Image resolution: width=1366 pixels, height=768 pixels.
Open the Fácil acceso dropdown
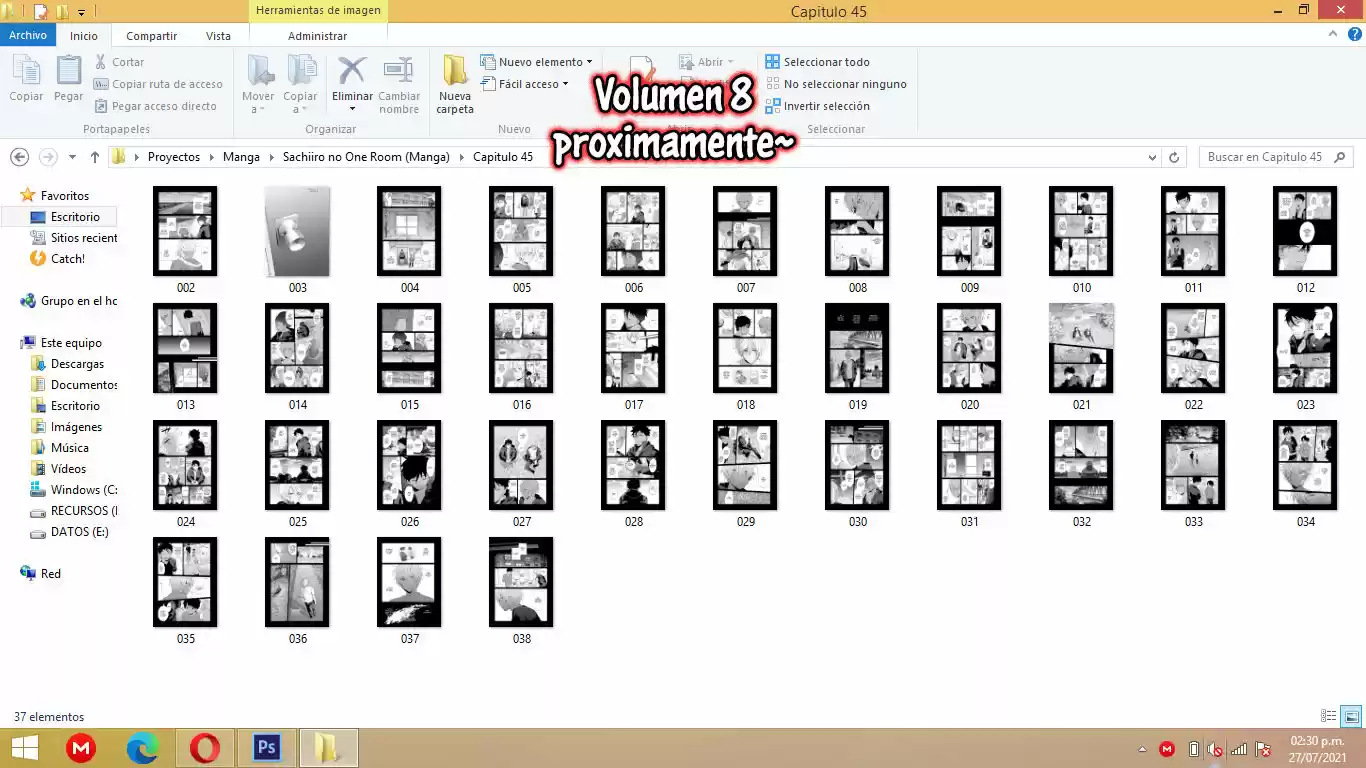point(524,84)
